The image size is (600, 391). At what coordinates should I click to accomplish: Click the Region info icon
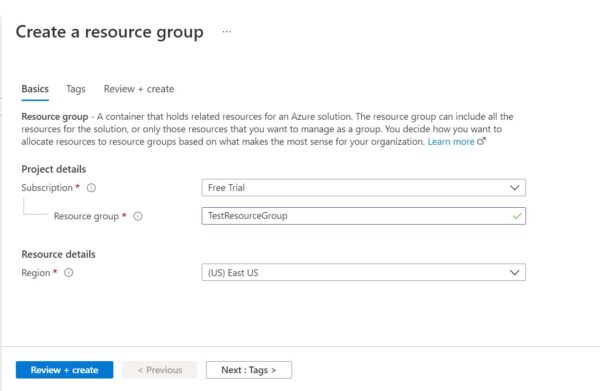pyautogui.click(x=68, y=273)
